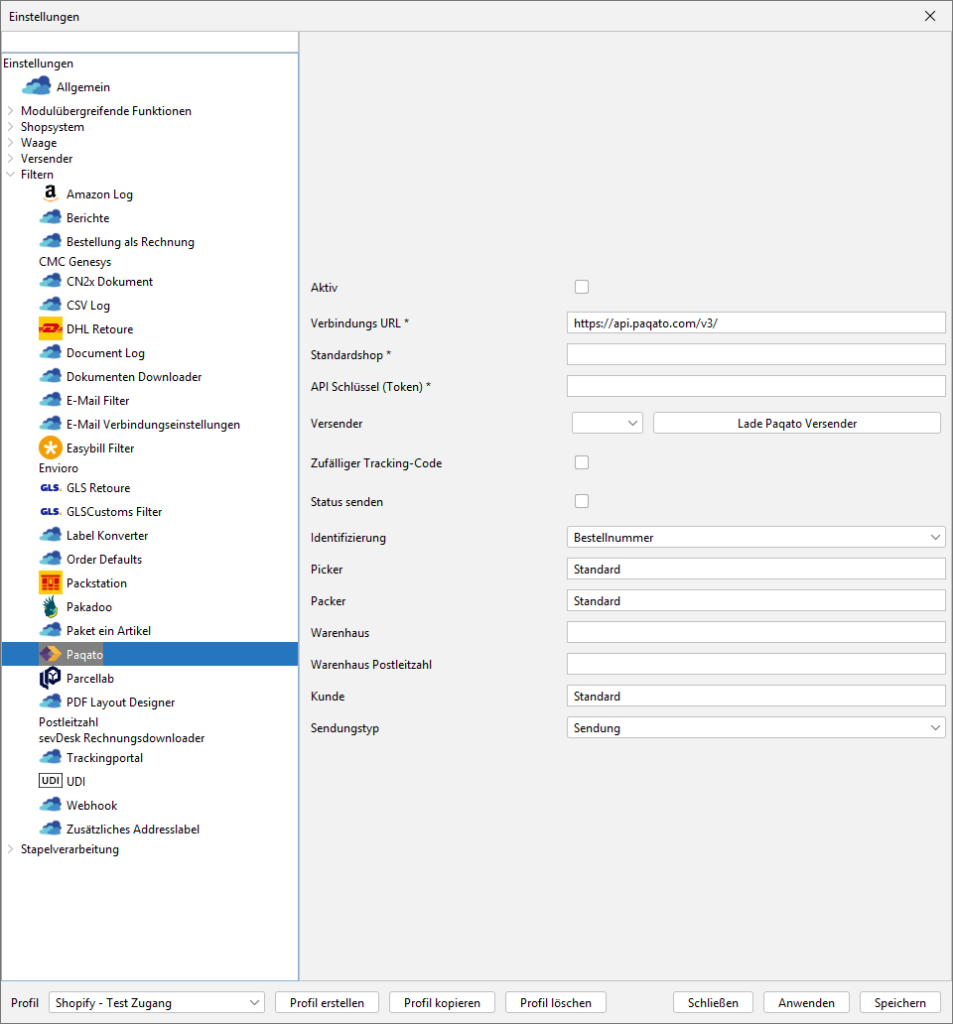Open the UDI icon entry
Screen dimensions: 953x1024
(50, 782)
